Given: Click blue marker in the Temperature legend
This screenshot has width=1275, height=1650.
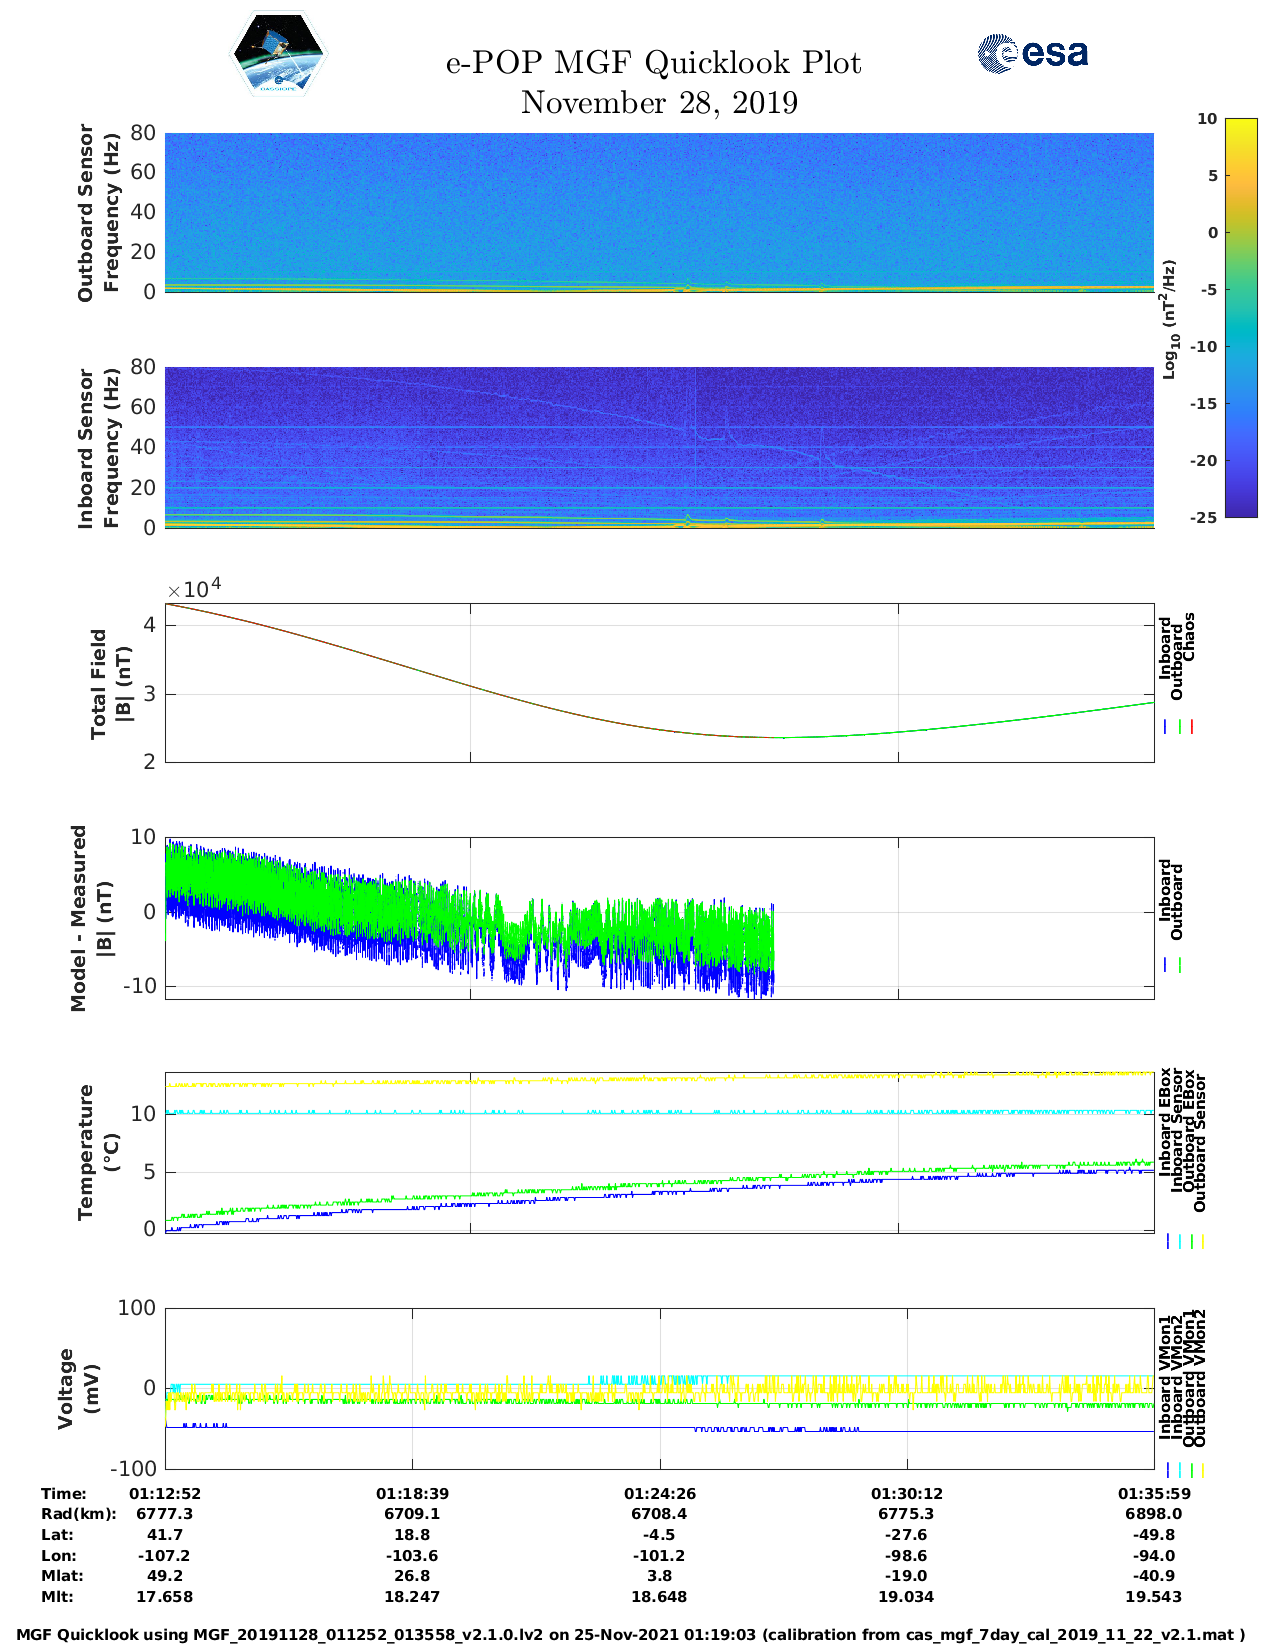Looking at the screenshot, I should point(1168,1241).
